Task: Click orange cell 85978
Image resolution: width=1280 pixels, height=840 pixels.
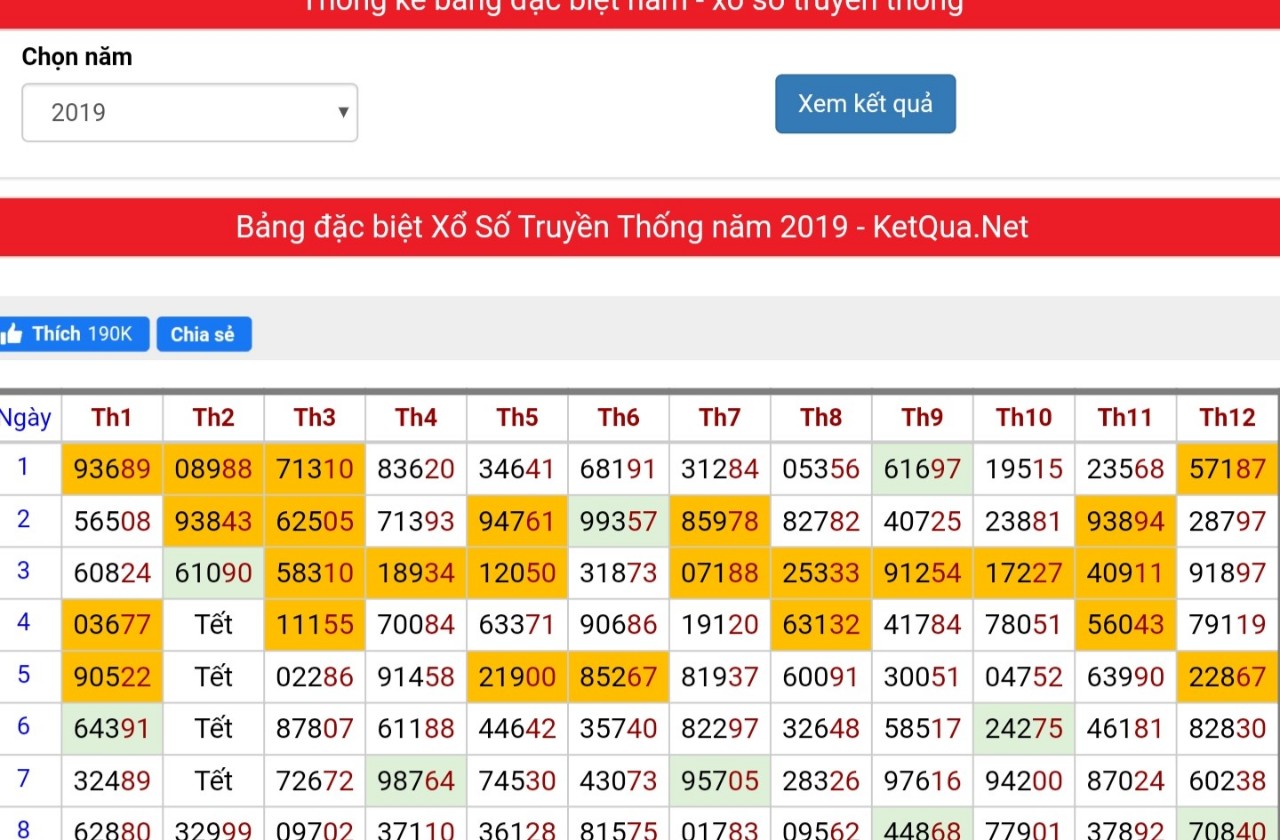Action: 720,521
